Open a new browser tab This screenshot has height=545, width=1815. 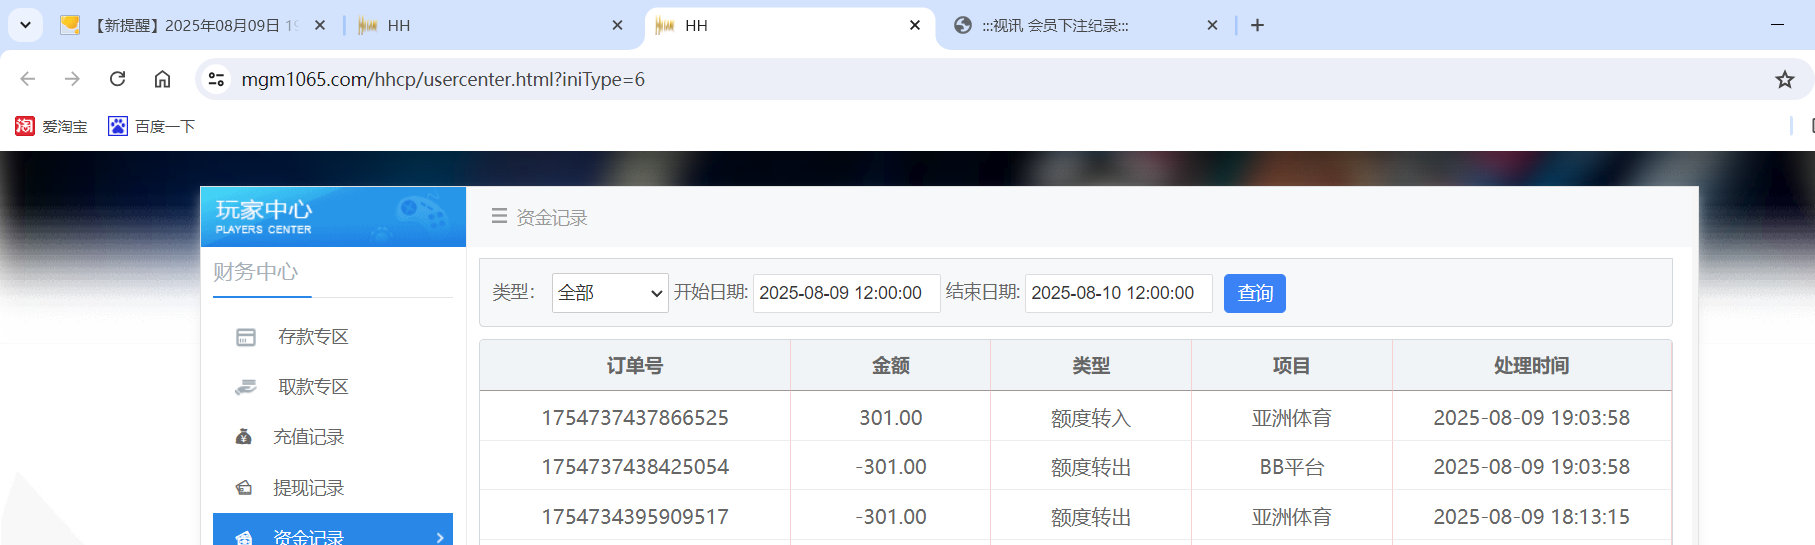pos(1257,26)
